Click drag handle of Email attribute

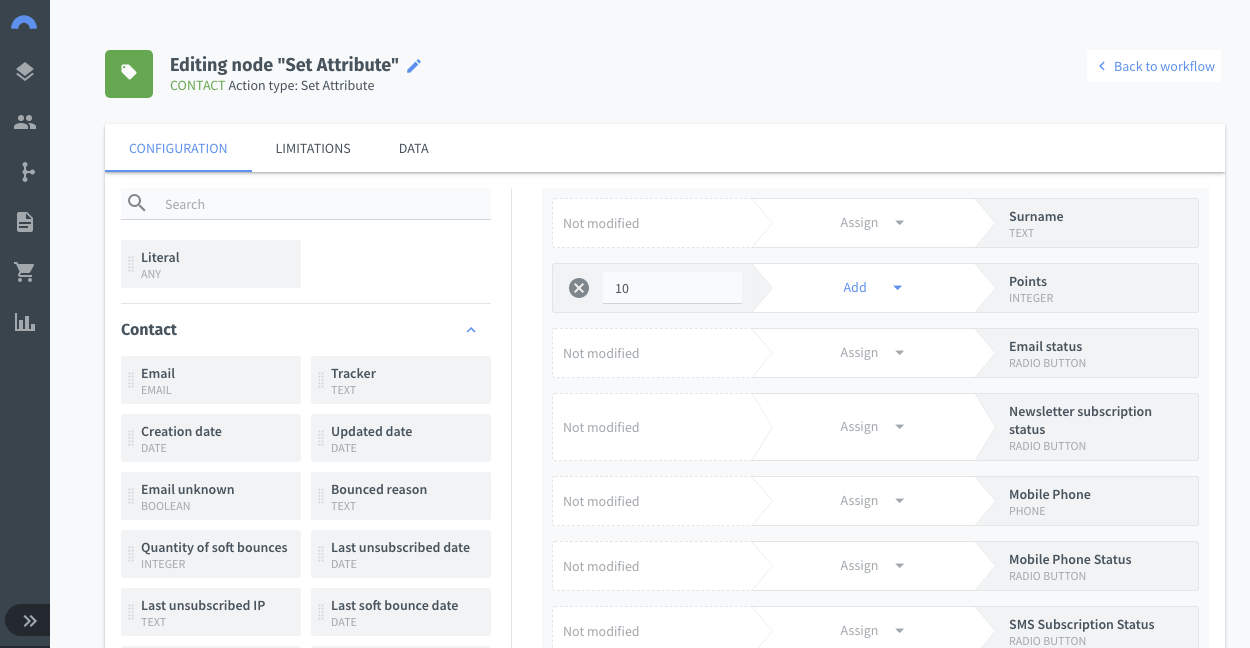pos(131,381)
